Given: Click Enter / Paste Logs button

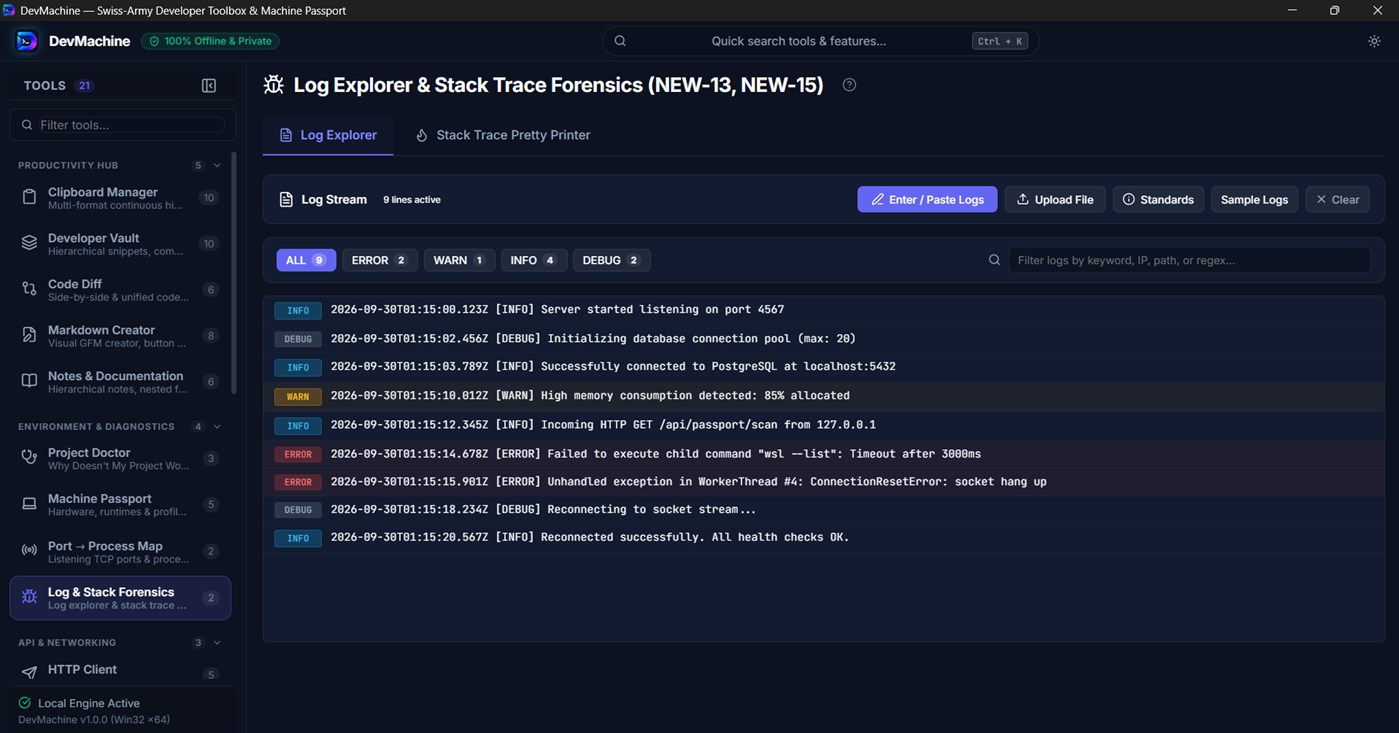Looking at the screenshot, I should click(927, 200).
